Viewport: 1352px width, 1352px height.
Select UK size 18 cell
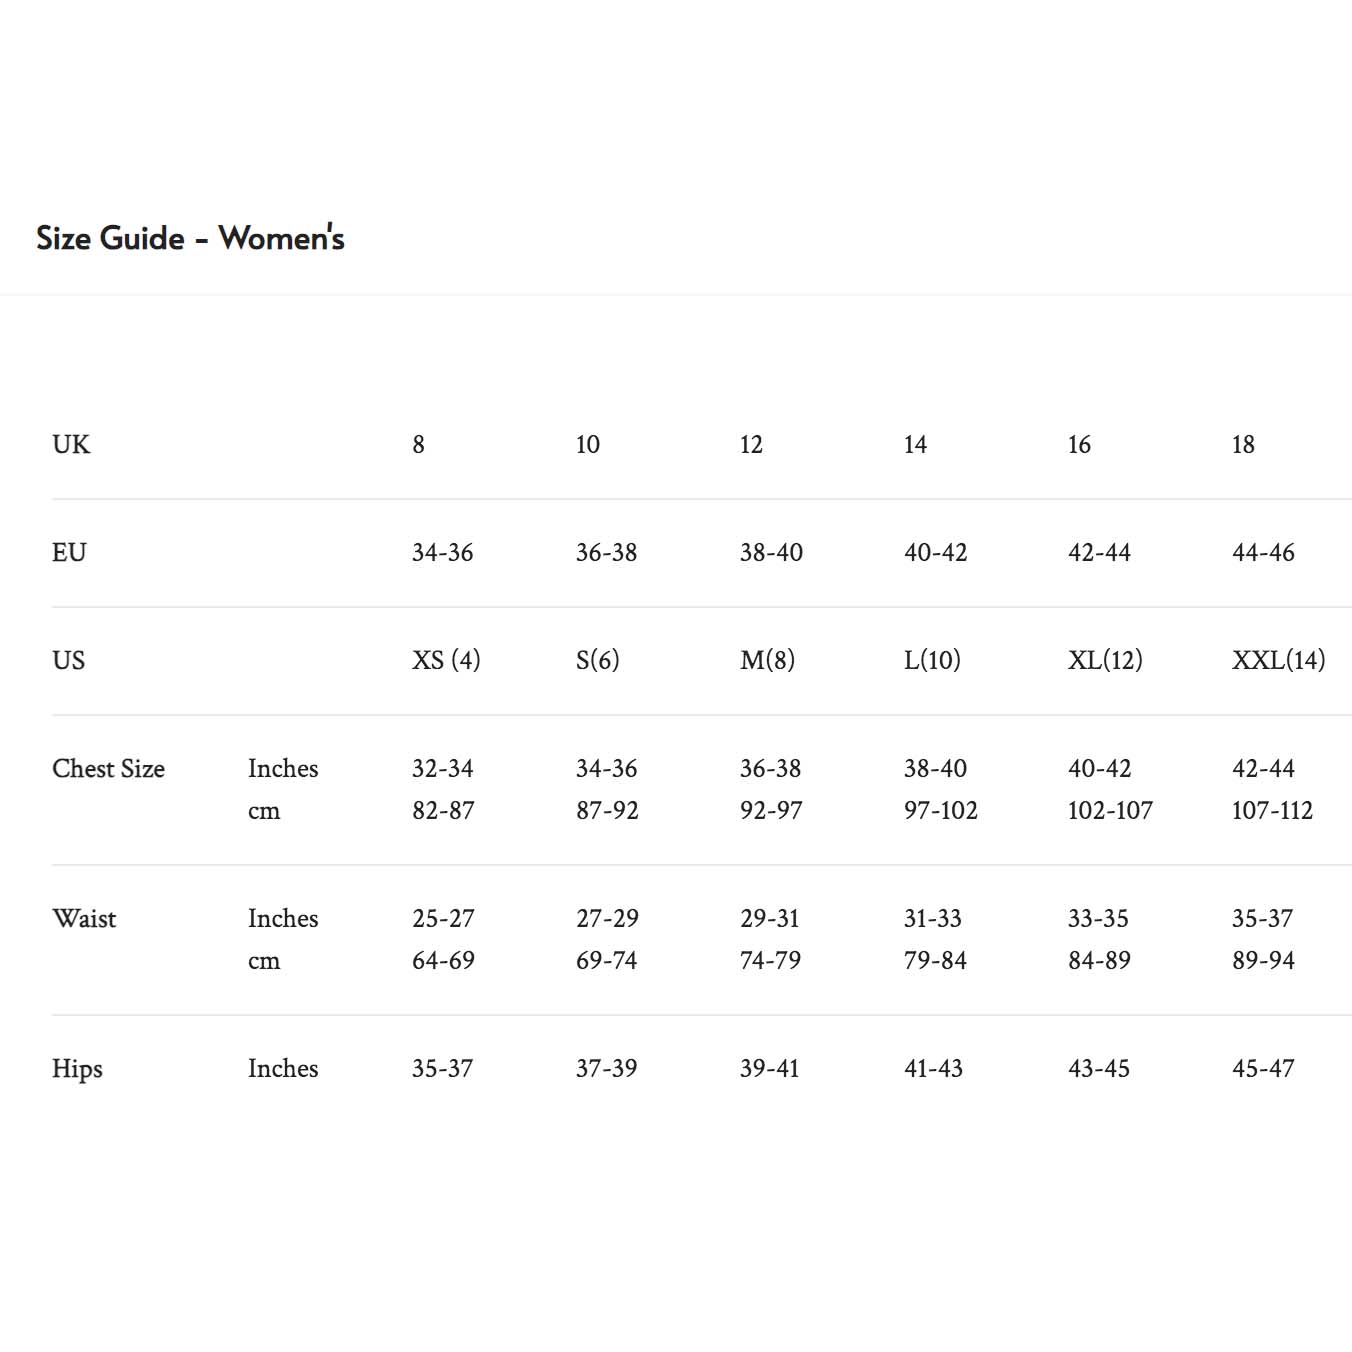coord(1243,444)
